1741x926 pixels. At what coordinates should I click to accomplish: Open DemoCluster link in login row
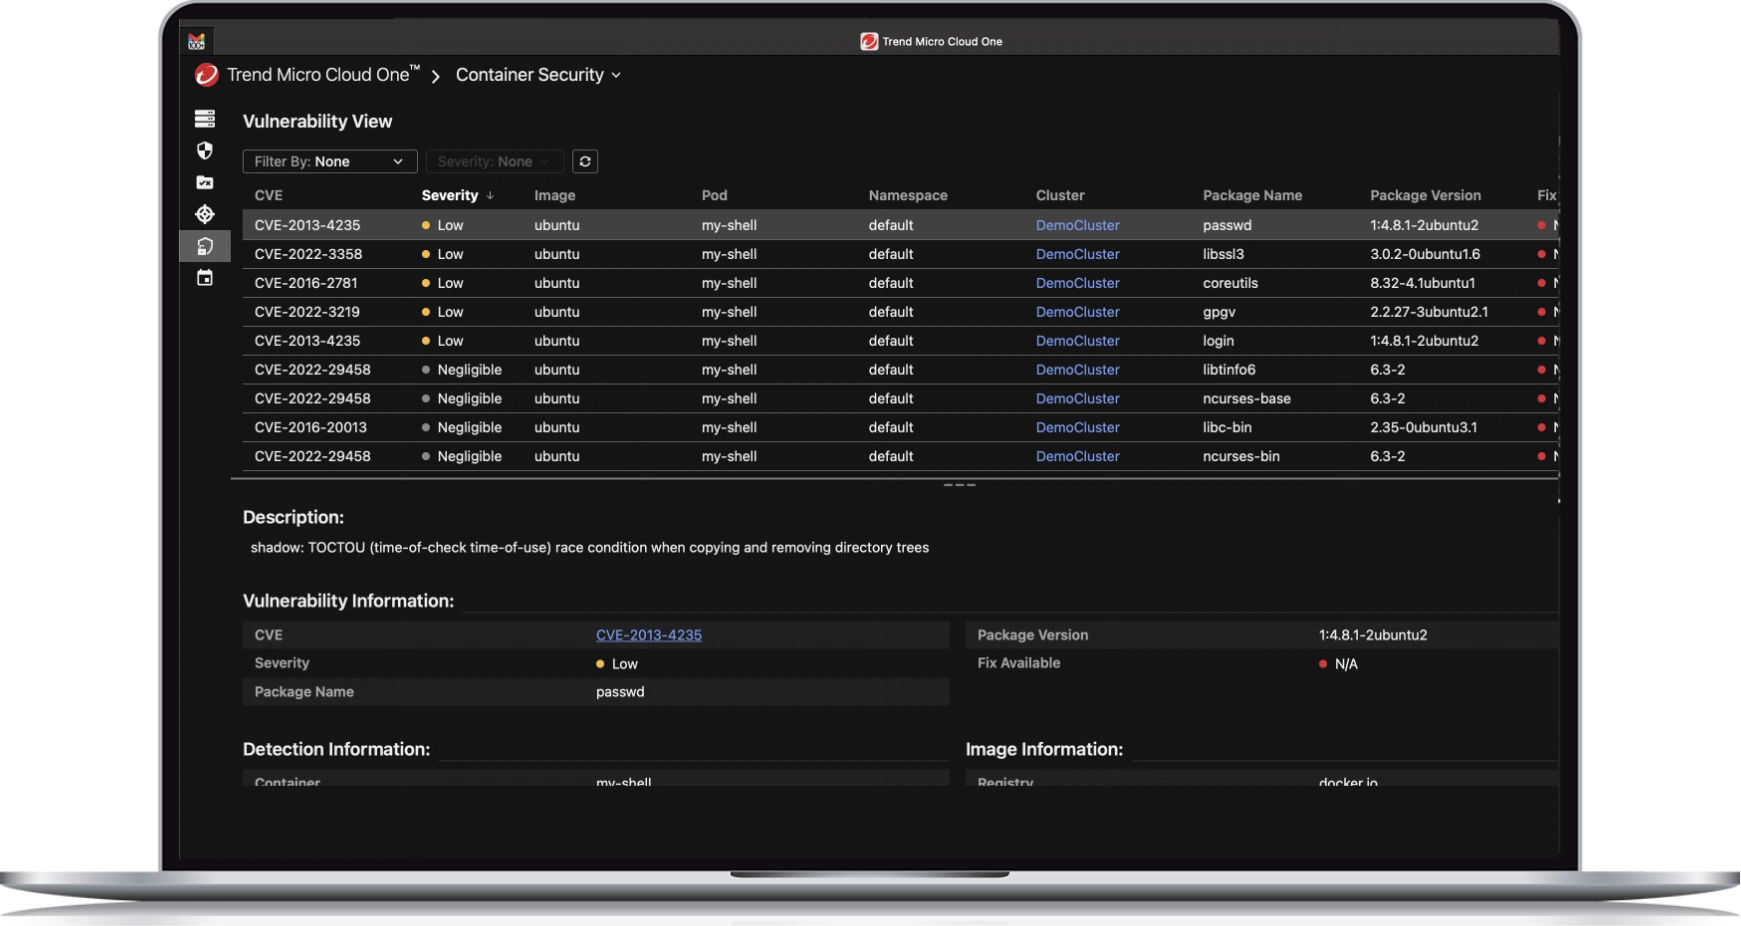tap(1077, 341)
